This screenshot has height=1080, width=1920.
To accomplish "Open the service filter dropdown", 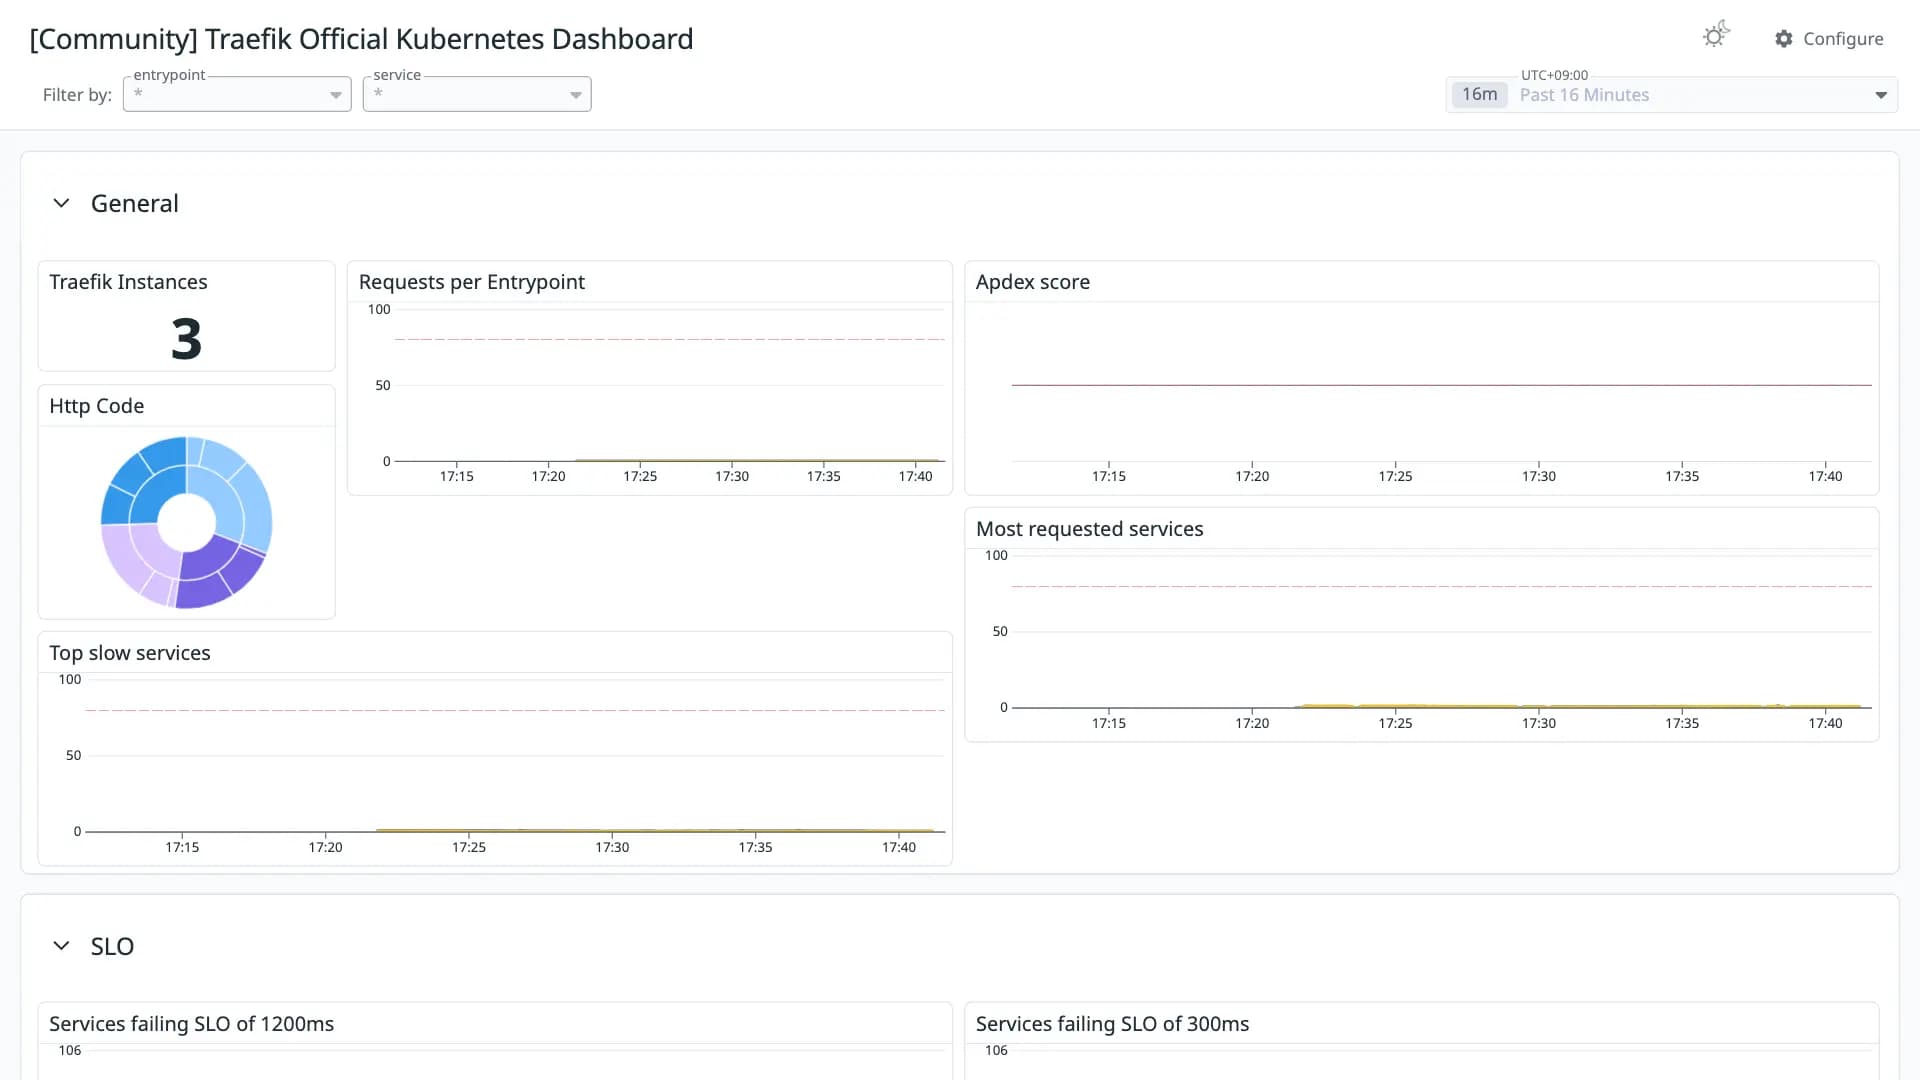I will (477, 94).
